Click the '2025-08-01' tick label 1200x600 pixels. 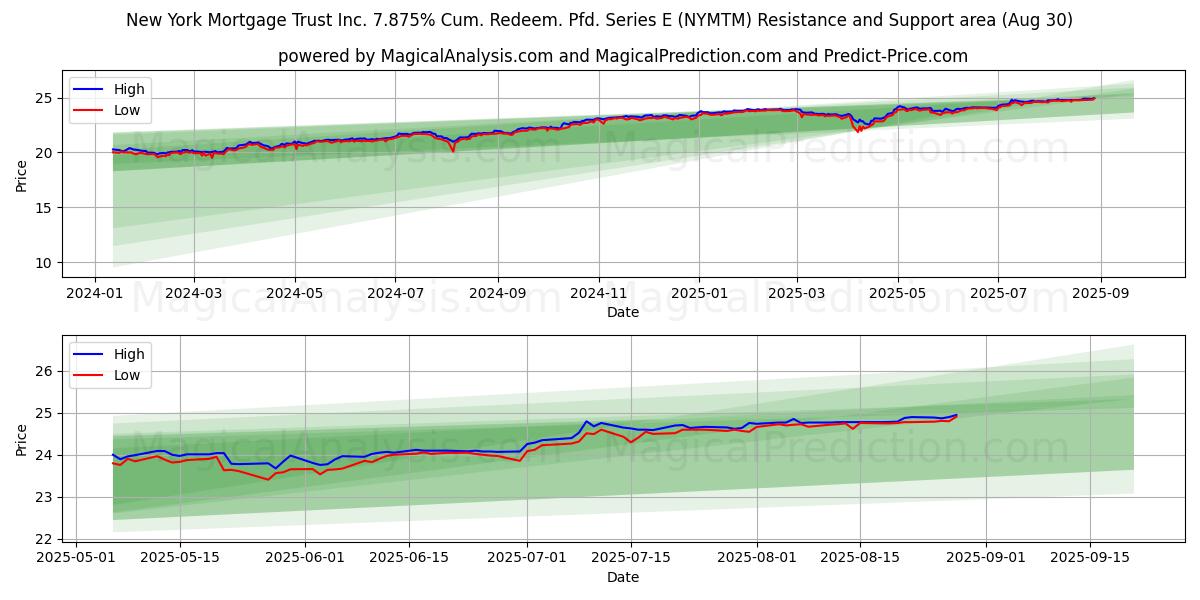click(x=756, y=558)
